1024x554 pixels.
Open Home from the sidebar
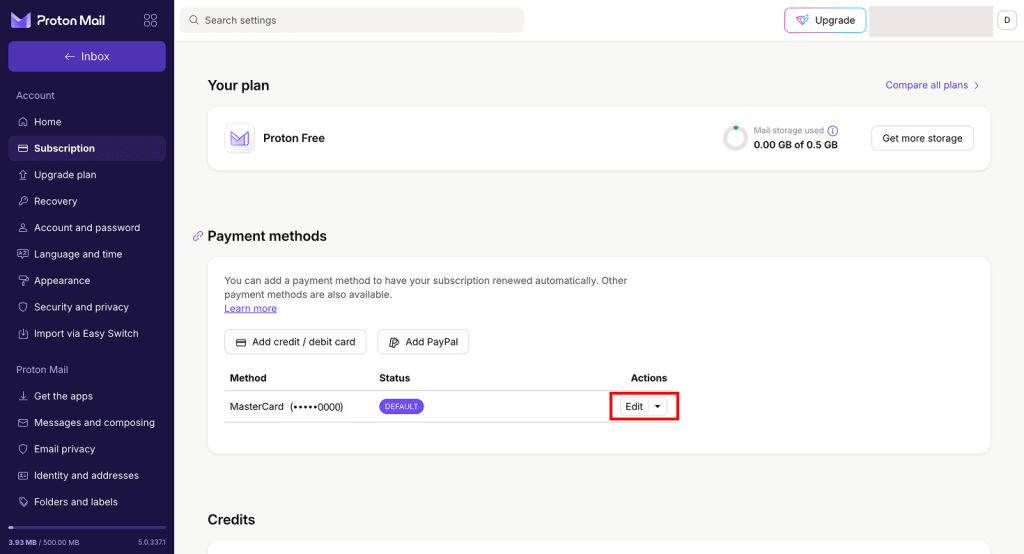(47, 122)
